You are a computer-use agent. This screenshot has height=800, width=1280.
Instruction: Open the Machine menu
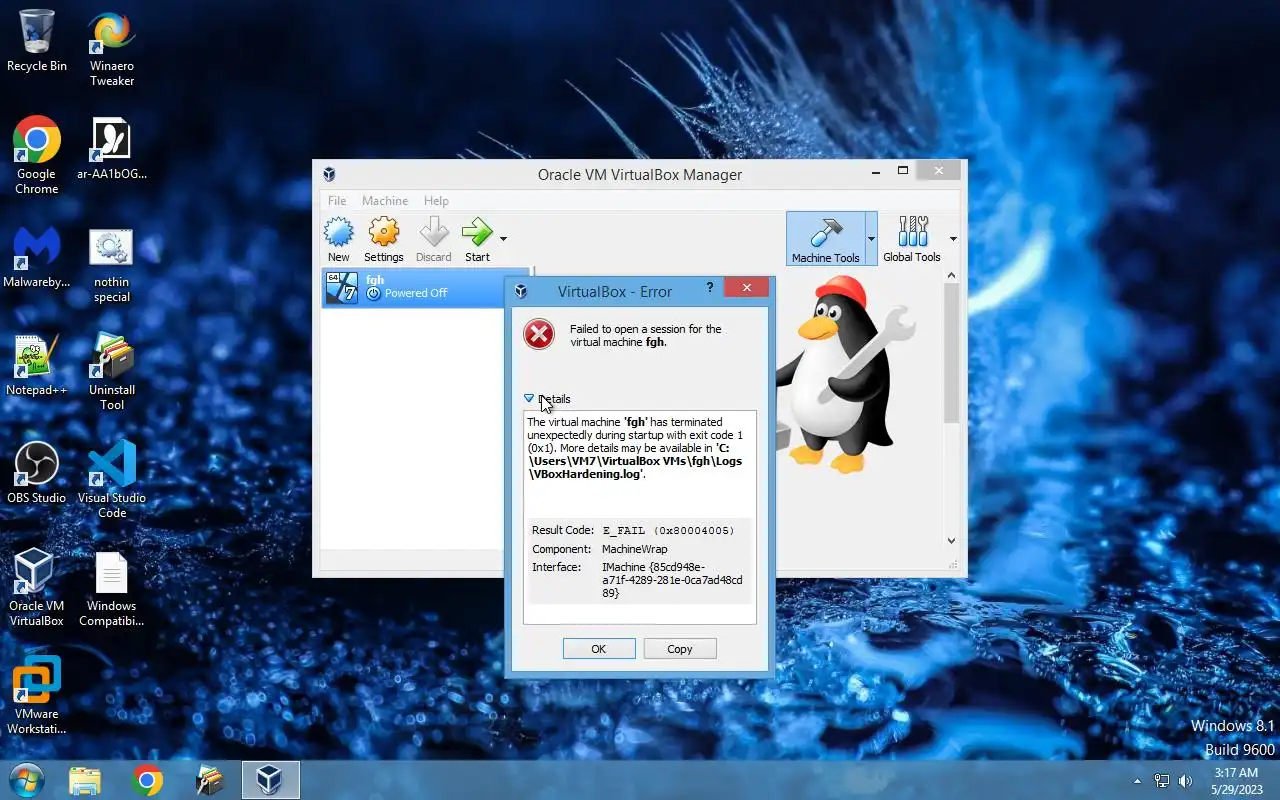385,200
